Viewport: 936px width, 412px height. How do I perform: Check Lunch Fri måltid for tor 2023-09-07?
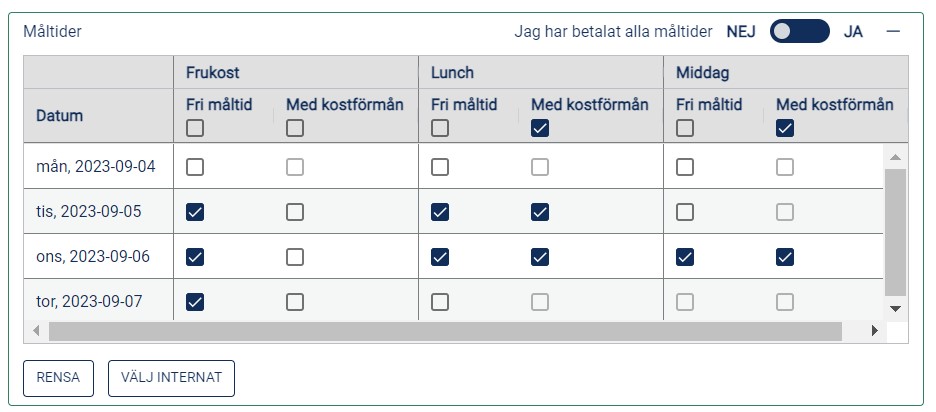click(440, 302)
